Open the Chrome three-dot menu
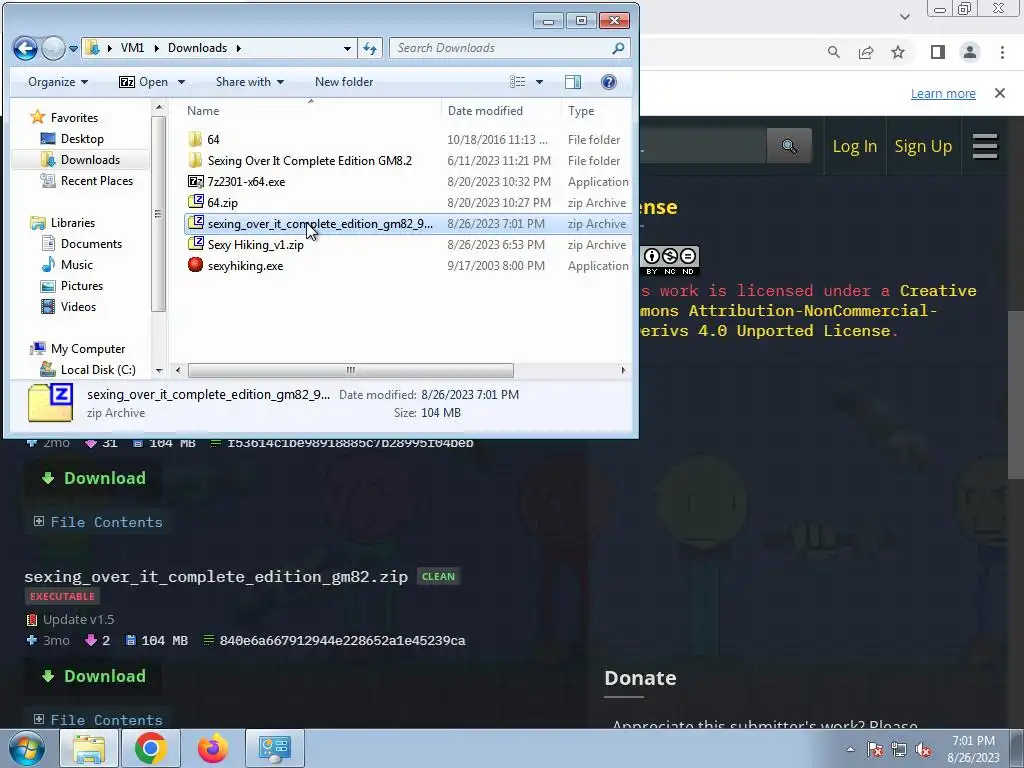The width and height of the screenshot is (1024, 768). coord(1002,52)
